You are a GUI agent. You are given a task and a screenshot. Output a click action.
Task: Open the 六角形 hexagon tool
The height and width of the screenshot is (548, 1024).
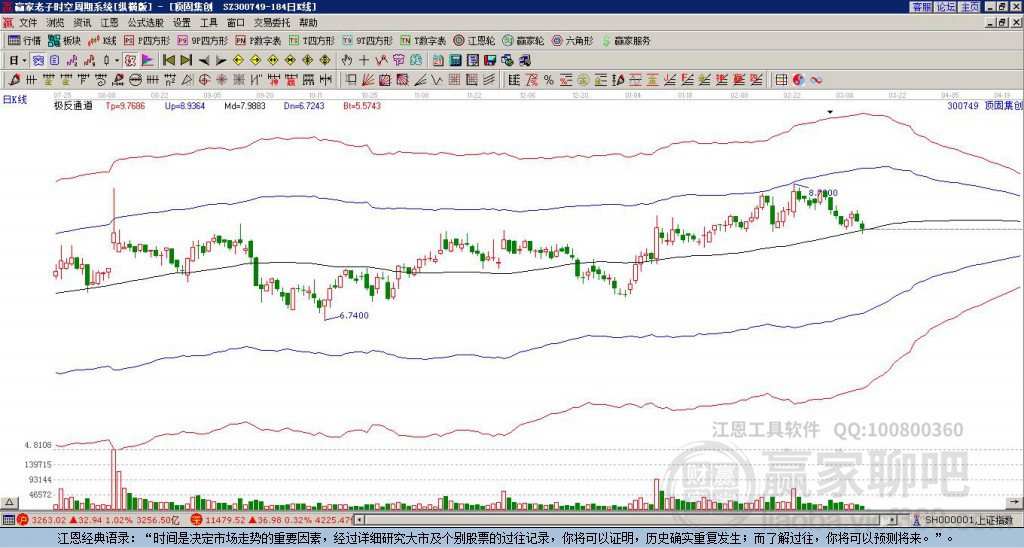point(572,40)
